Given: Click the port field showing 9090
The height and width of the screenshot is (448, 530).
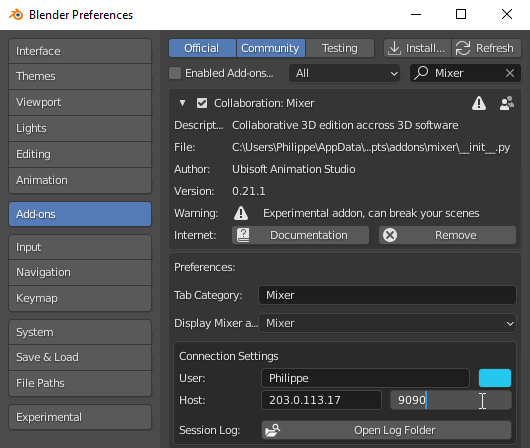Looking at the screenshot, I should pyautogui.click(x=451, y=400).
